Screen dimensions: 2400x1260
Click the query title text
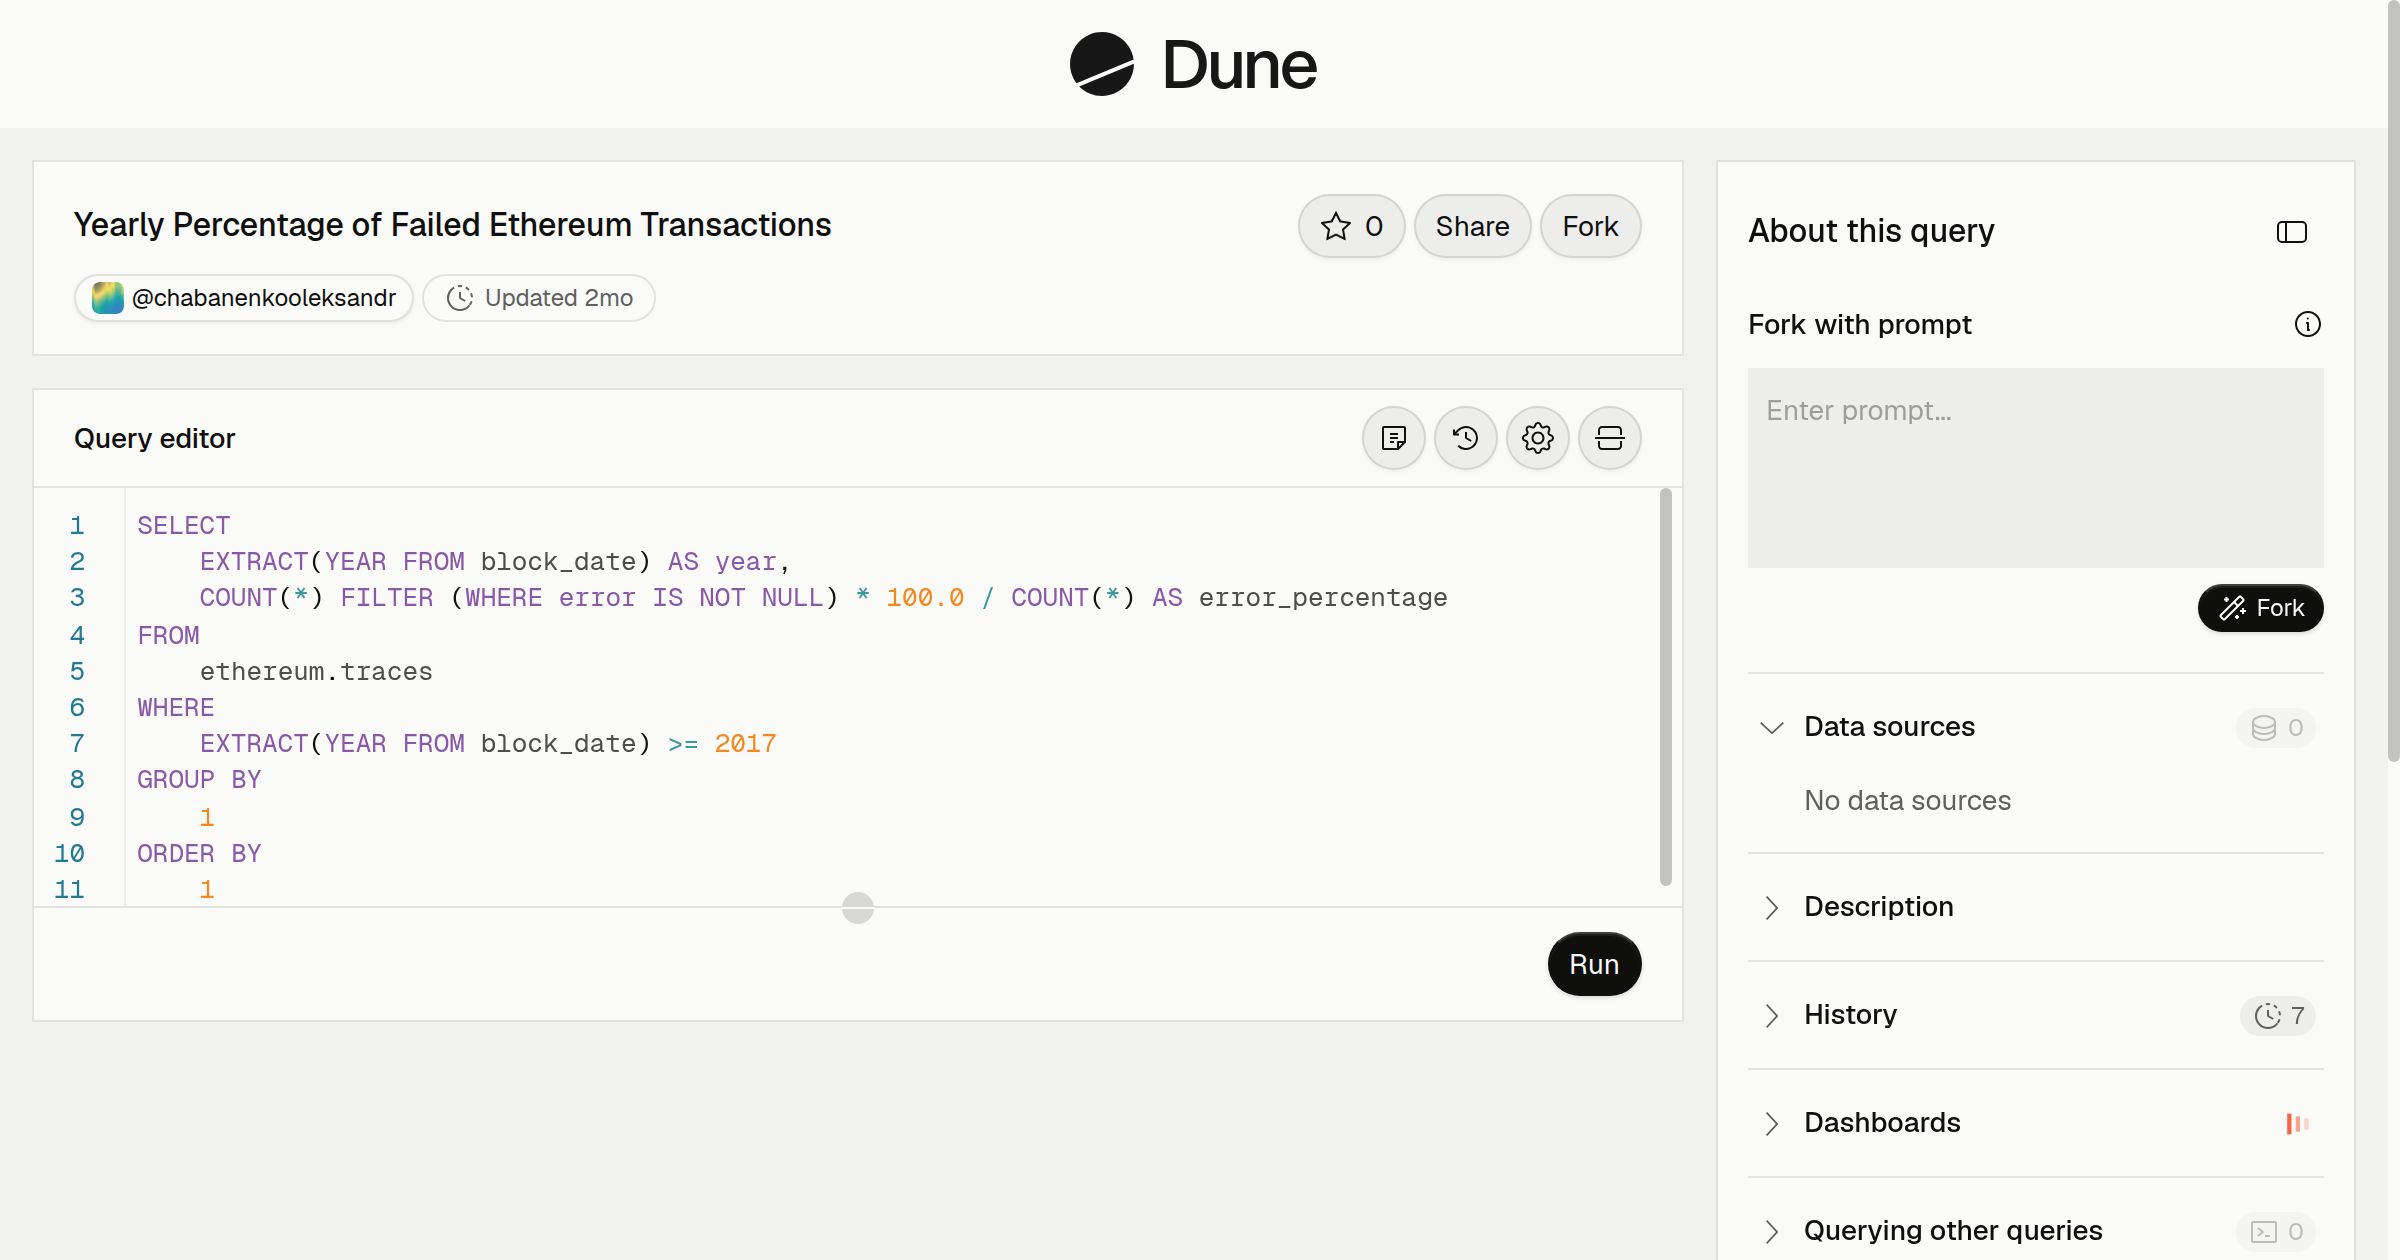coord(452,225)
